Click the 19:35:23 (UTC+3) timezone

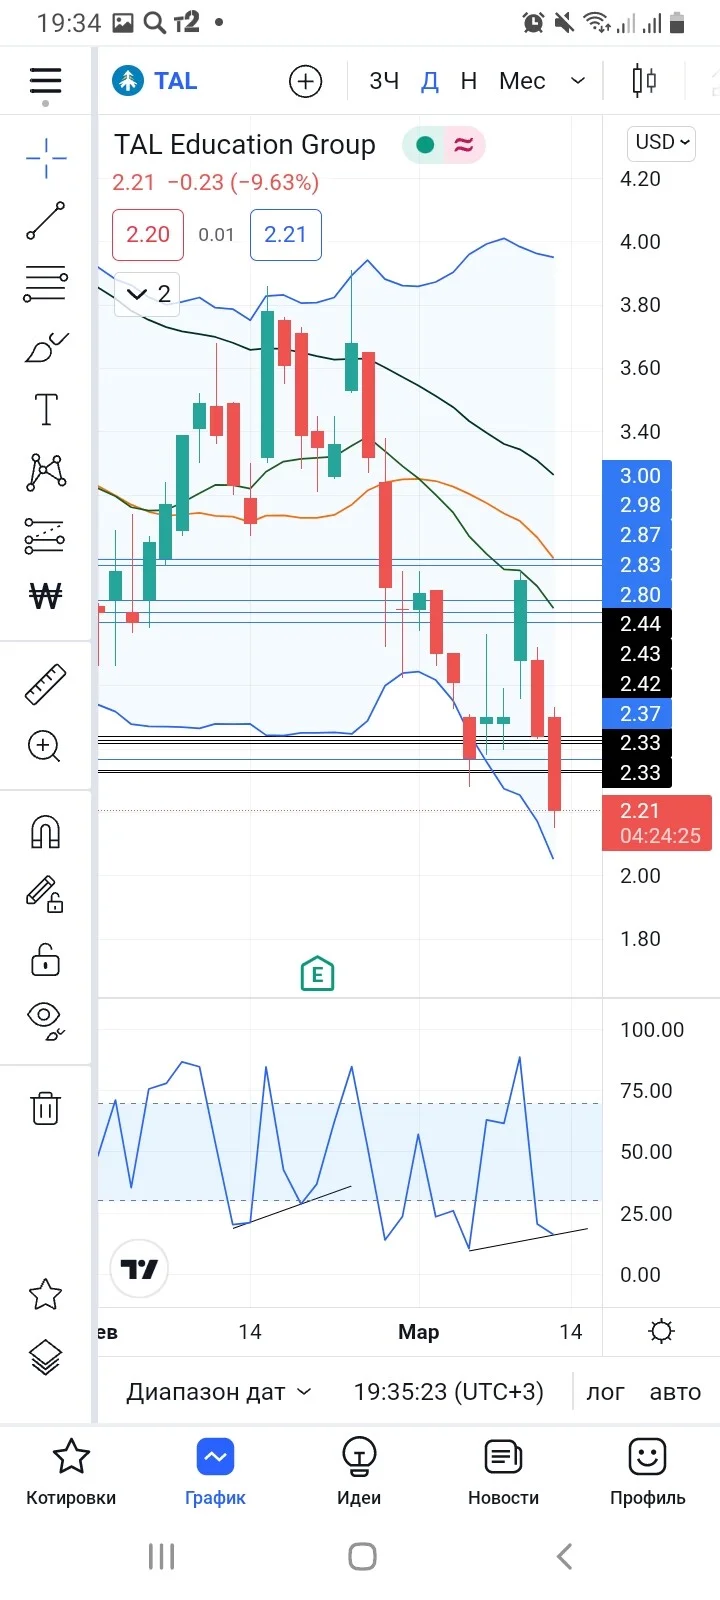448,1392
